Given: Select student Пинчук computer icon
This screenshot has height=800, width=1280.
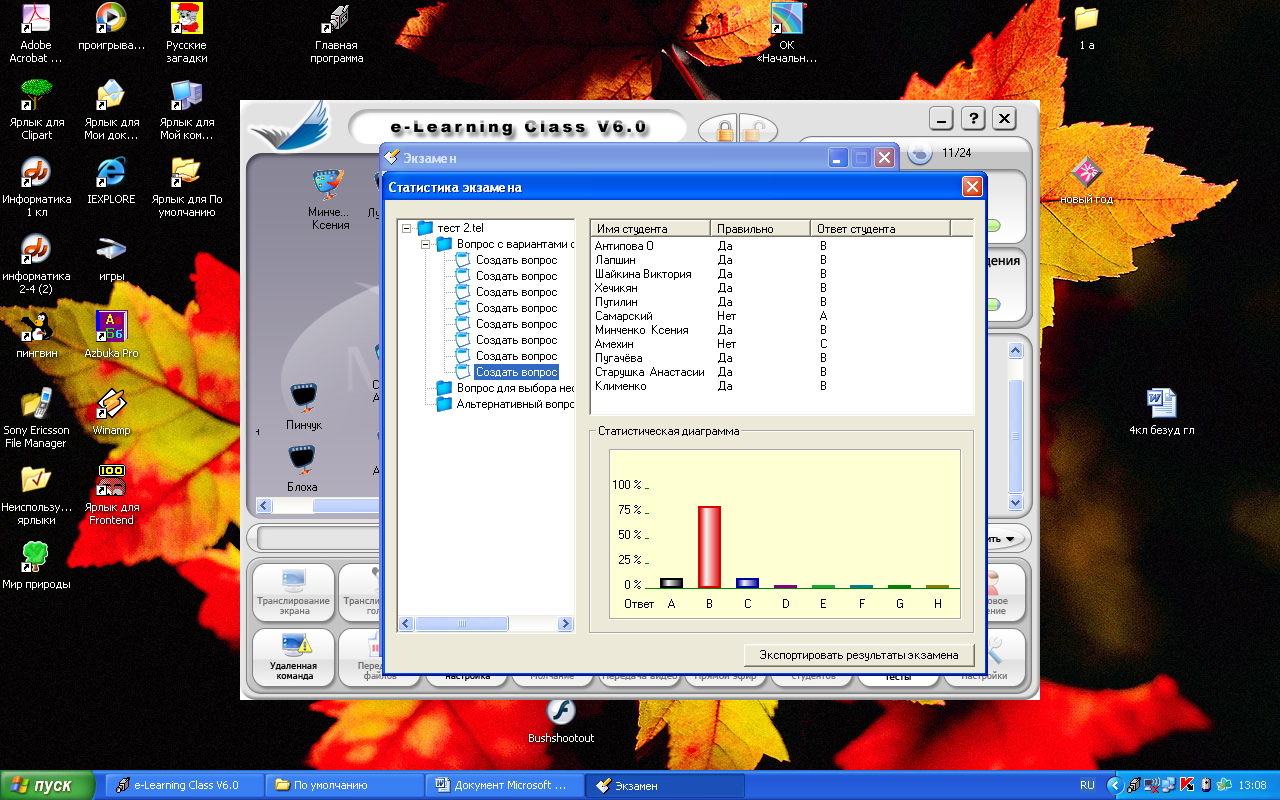Looking at the screenshot, I should [304, 405].
